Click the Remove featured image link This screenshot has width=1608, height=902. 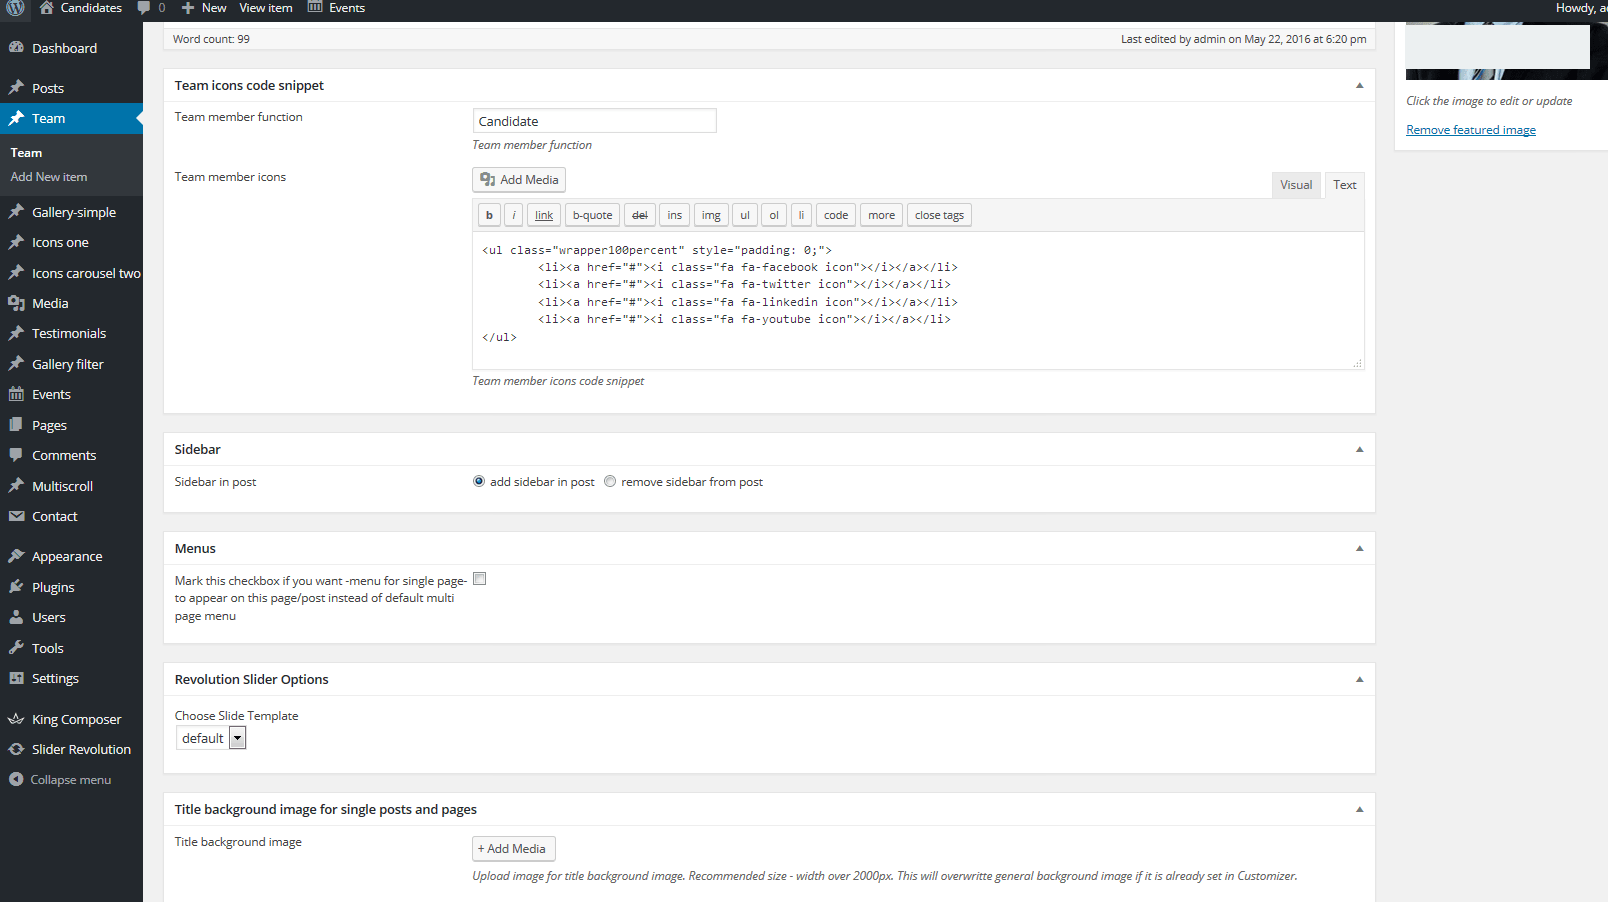coord(1470,130)
